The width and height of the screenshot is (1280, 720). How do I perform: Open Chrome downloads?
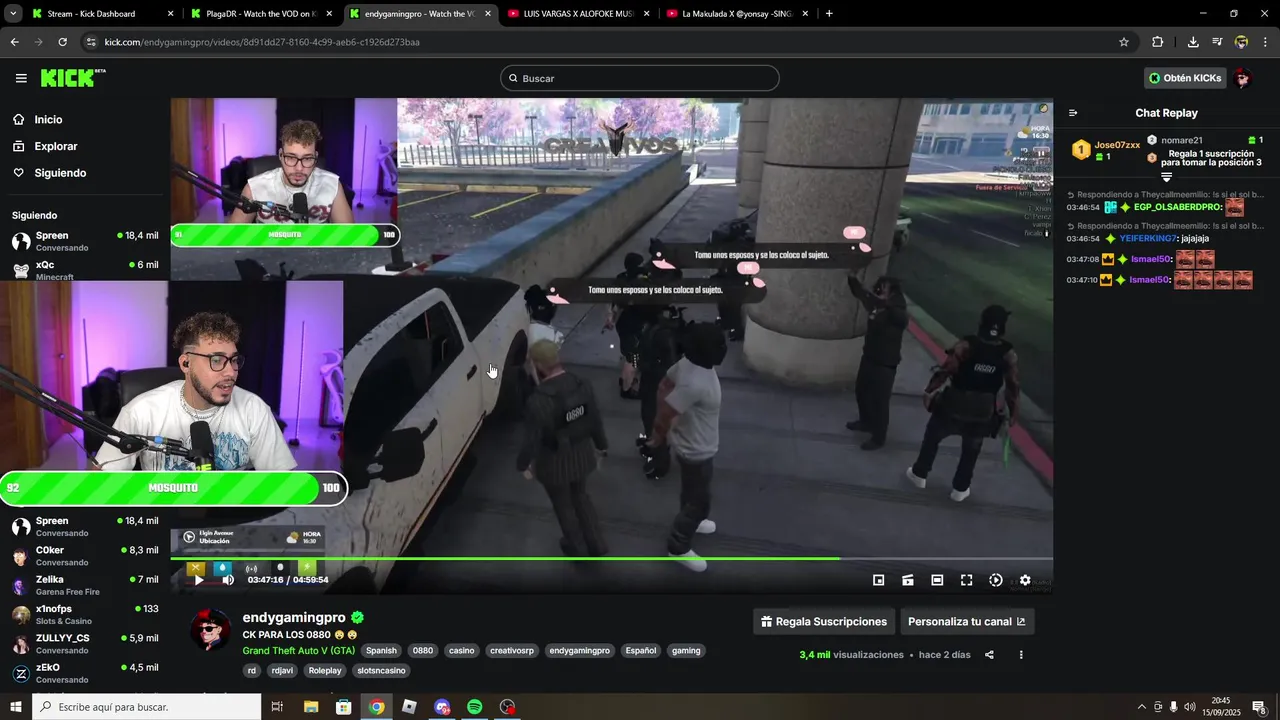1193,42
